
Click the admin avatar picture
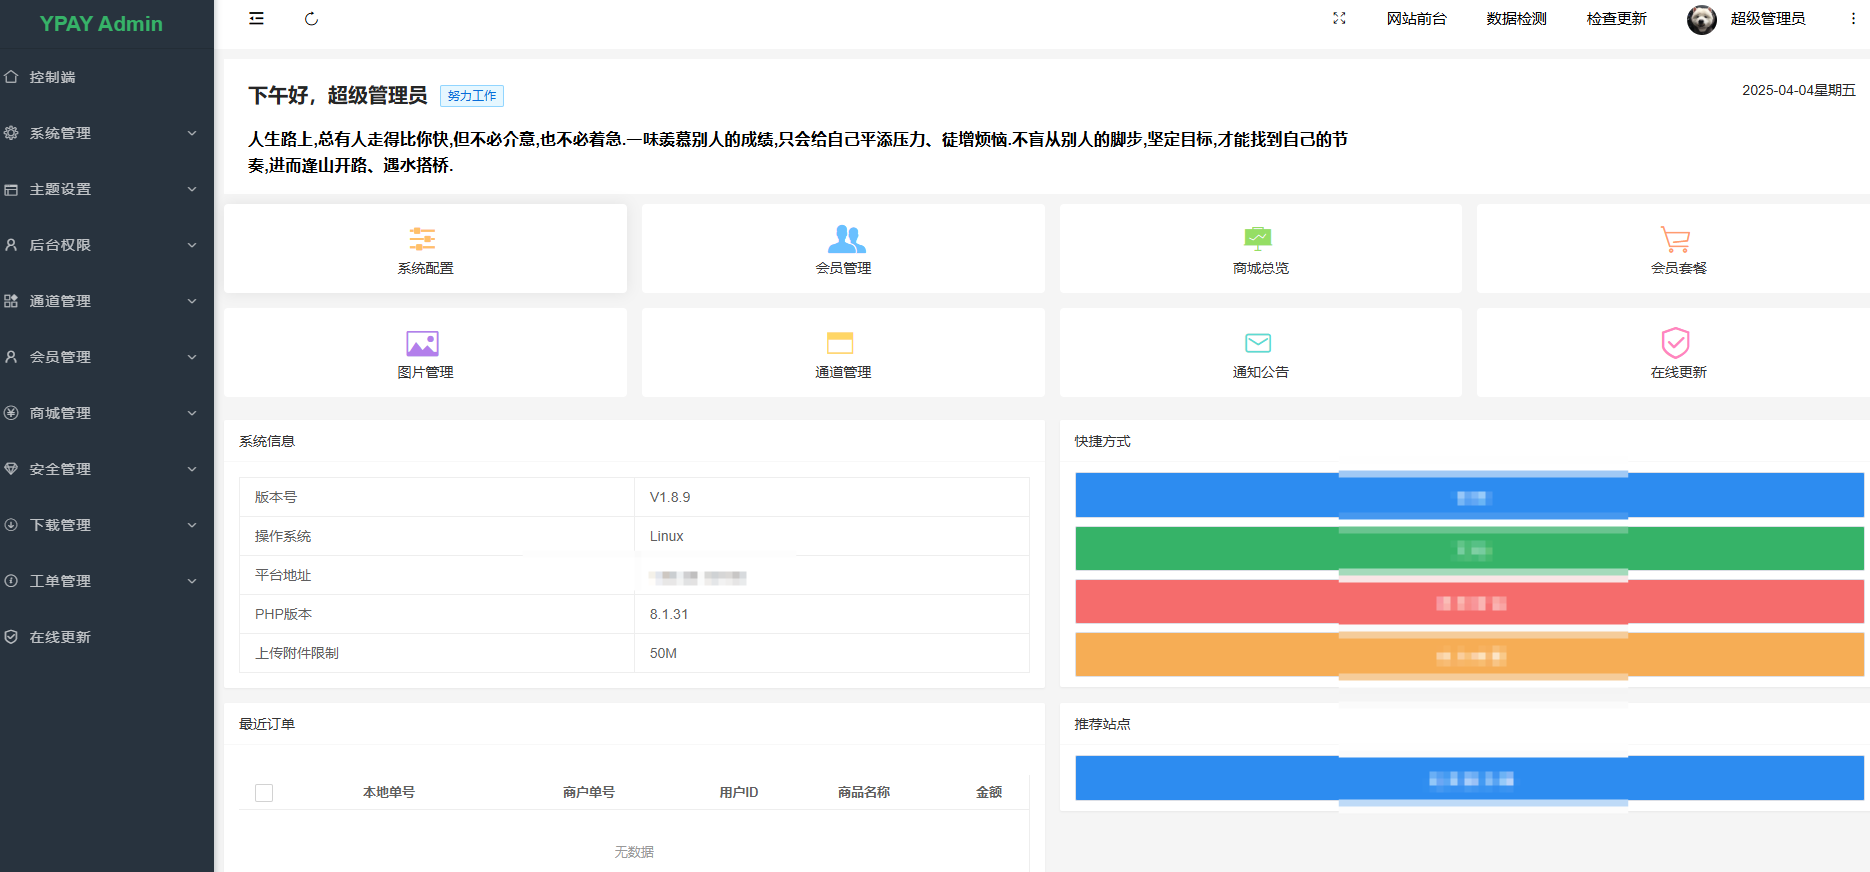coord(1702,19)
